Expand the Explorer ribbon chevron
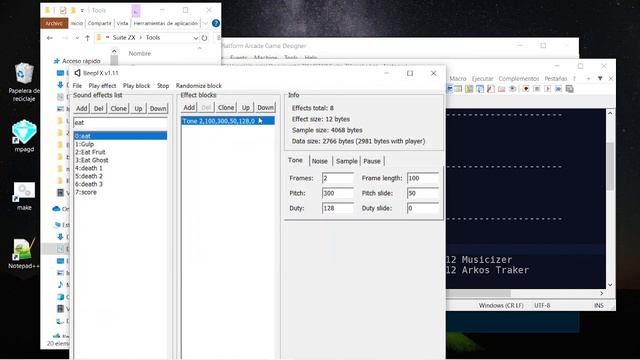The width and height of the screenshot is (640, 360). [205, 23]
